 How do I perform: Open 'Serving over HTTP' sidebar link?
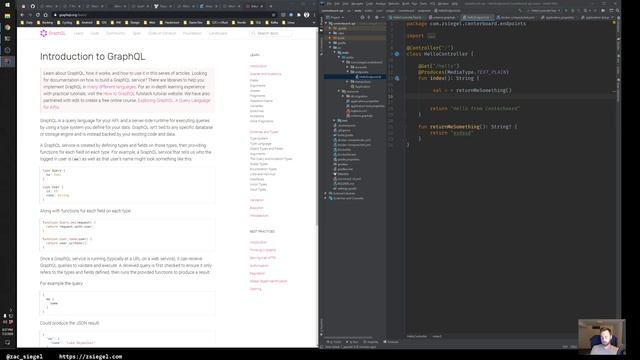click(263, 258)
